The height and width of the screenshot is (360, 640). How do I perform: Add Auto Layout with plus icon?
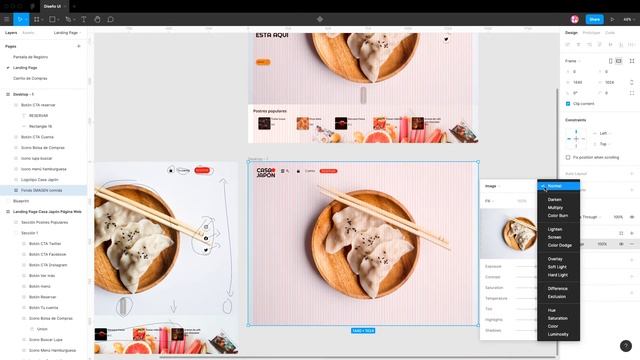[x=632, y=174]
